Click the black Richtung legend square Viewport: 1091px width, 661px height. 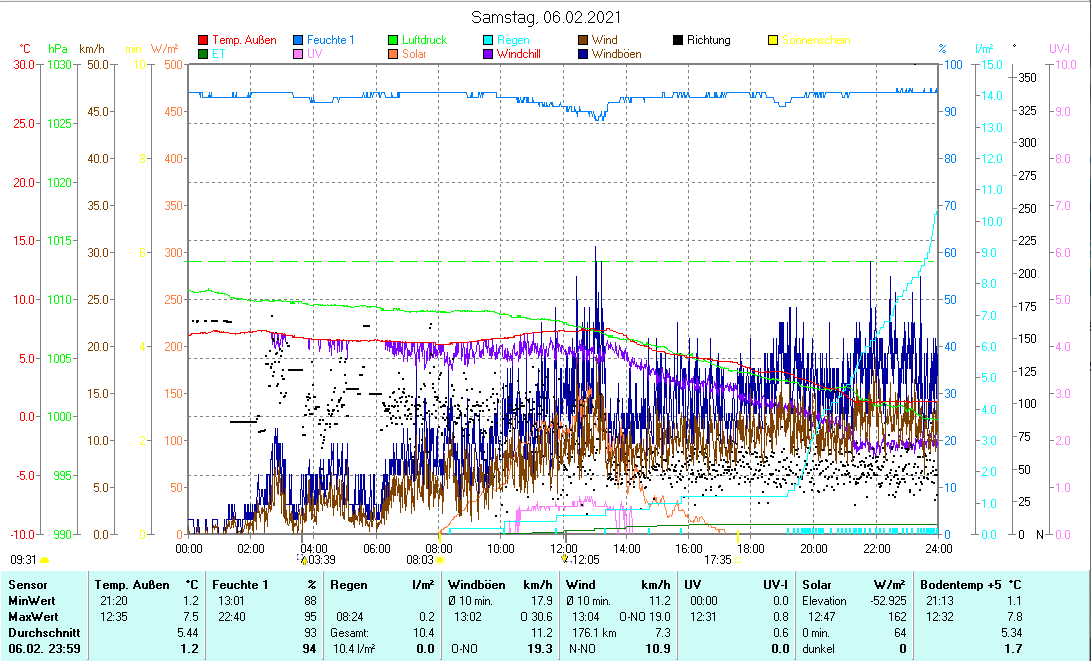pos(678,40)
